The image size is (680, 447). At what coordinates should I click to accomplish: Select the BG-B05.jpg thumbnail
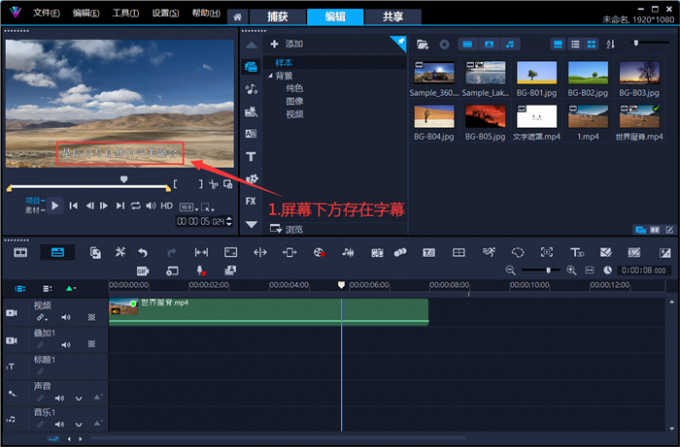click(486, 117)
